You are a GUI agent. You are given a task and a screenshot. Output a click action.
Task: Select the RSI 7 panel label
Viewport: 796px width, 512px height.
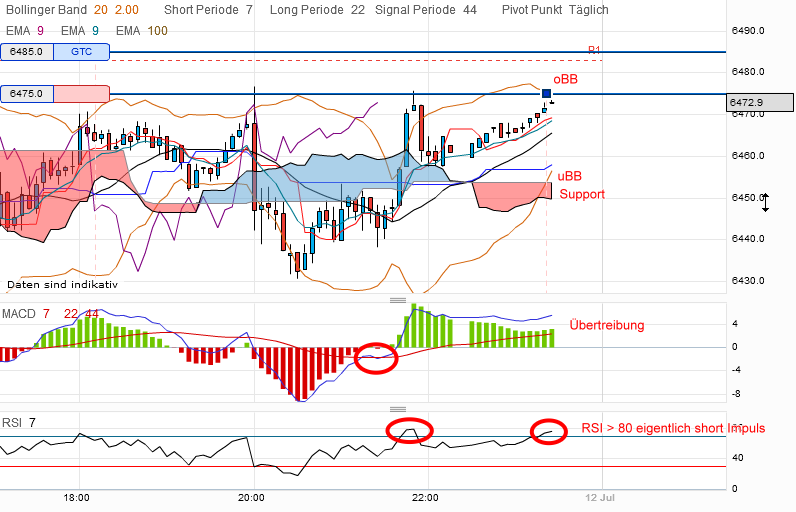coord(19,423)
